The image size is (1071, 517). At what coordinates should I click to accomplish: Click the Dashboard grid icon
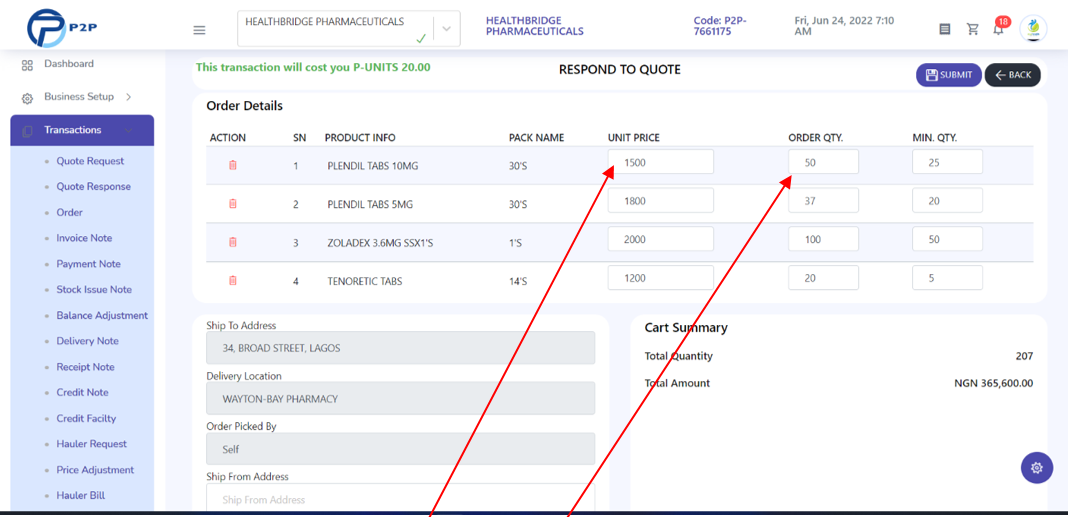tap(27, 66)
